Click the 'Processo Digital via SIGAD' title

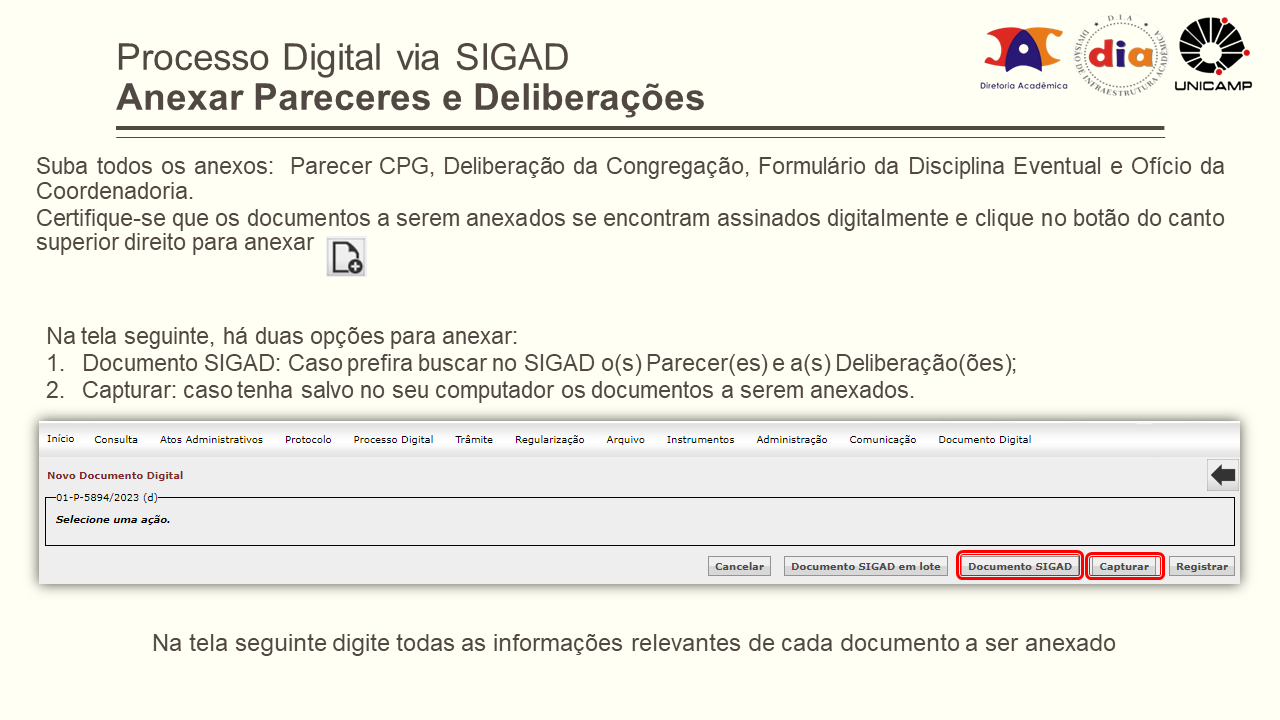coord(343,58)
